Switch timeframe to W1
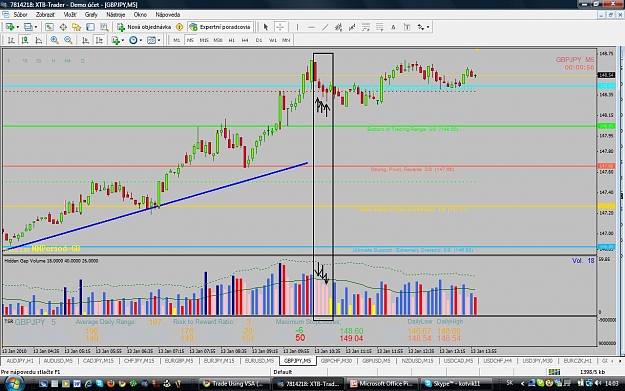 273,40
